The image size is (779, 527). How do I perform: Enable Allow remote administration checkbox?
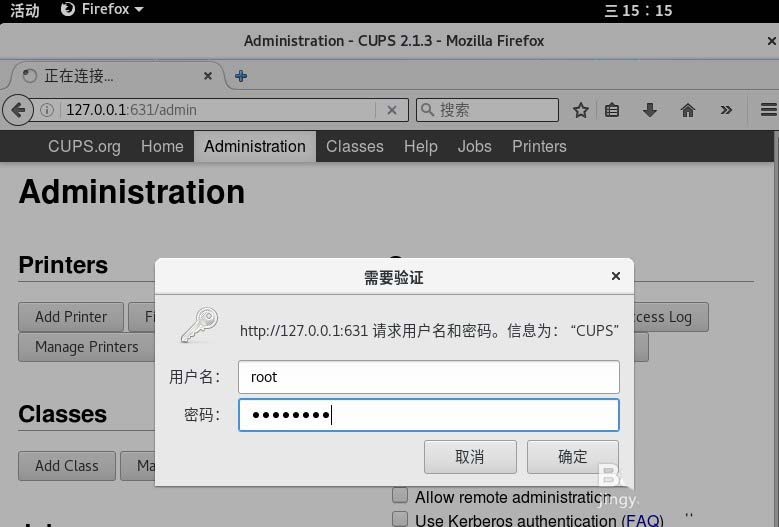point(400,495)
